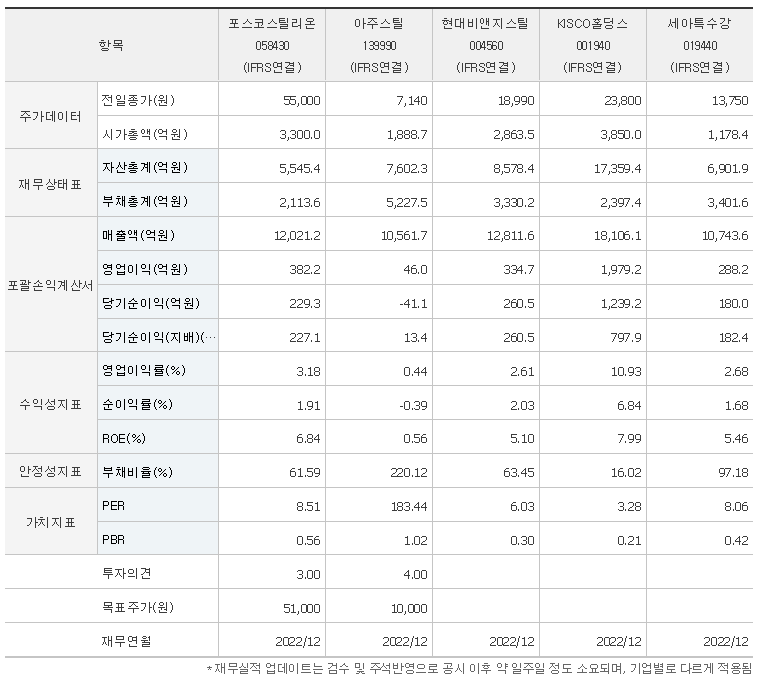
Task: Select the stock code 001940
Action: coord(593,46)
